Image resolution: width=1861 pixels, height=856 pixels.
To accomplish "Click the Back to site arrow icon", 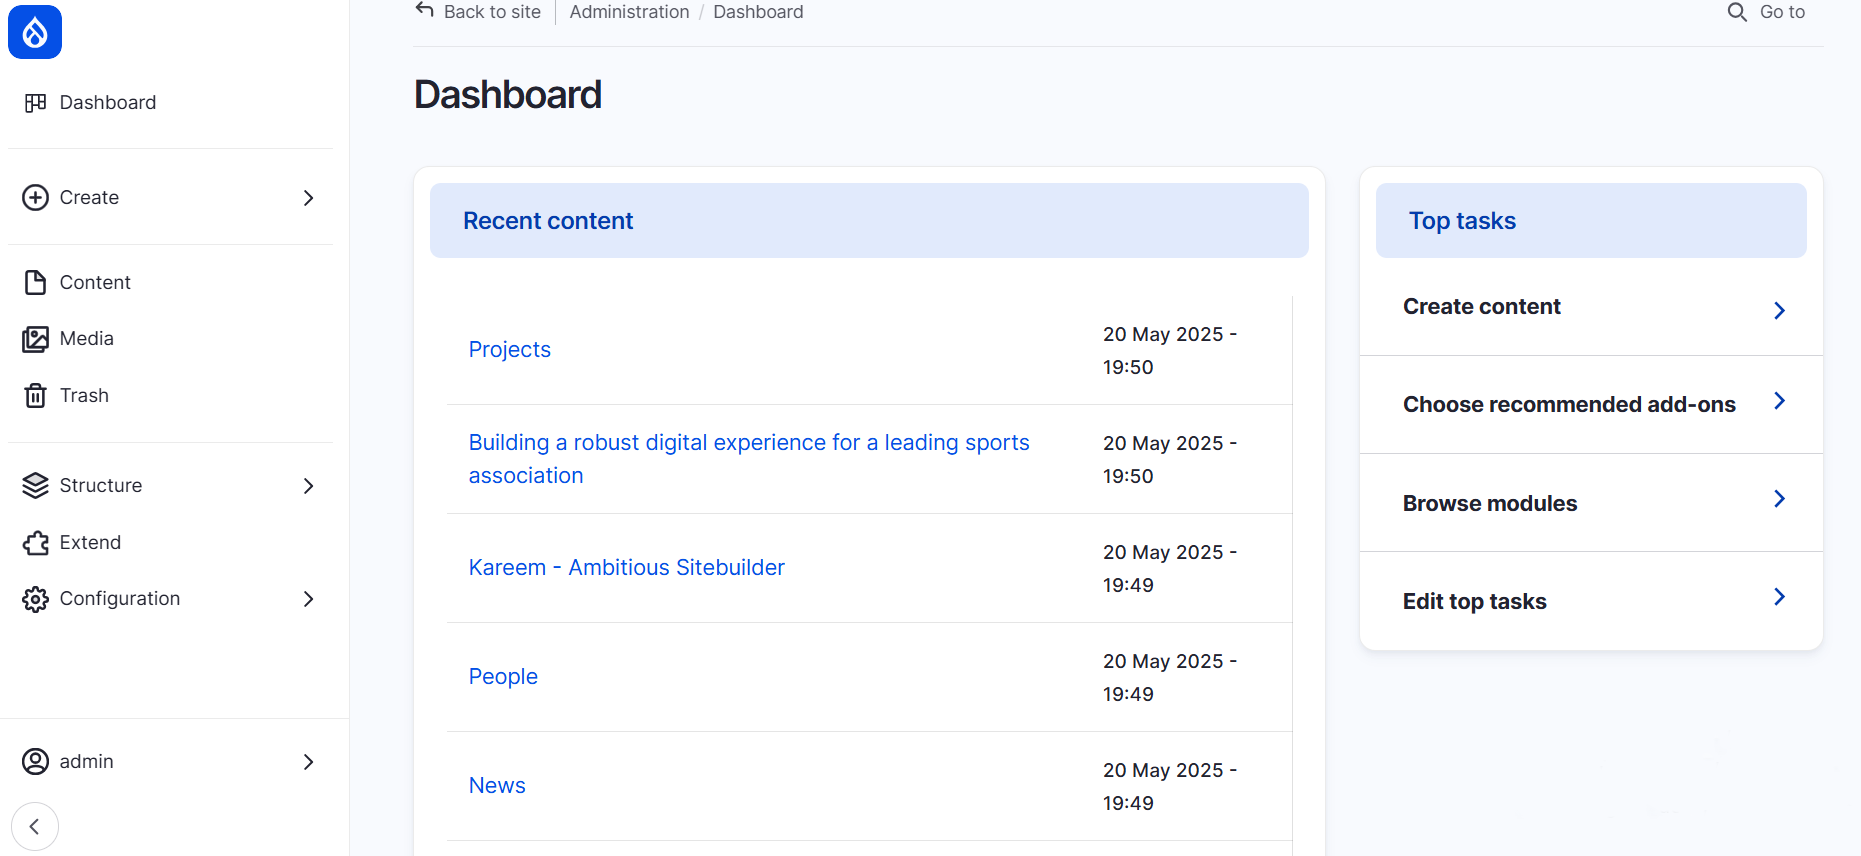I will point(425,10).
